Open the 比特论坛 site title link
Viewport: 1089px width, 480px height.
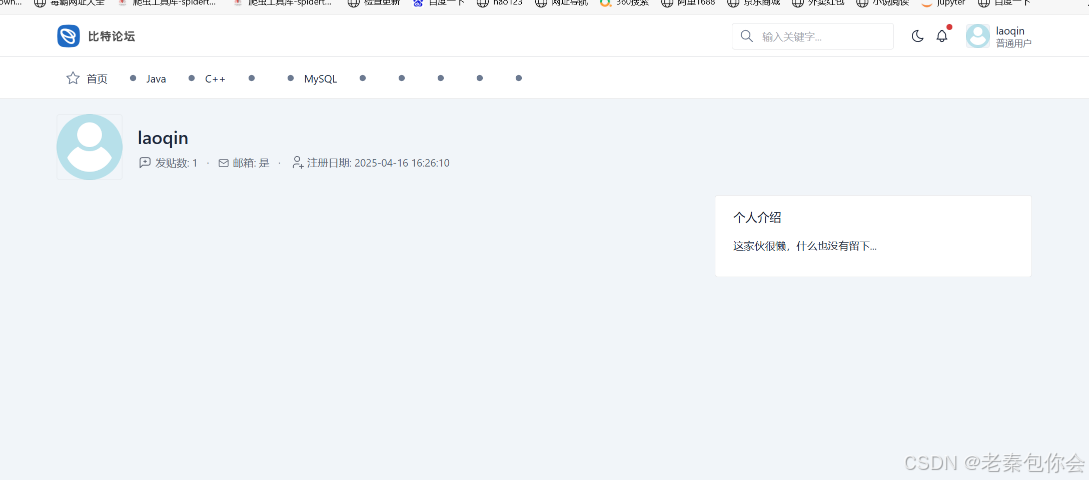coord(111,36)
